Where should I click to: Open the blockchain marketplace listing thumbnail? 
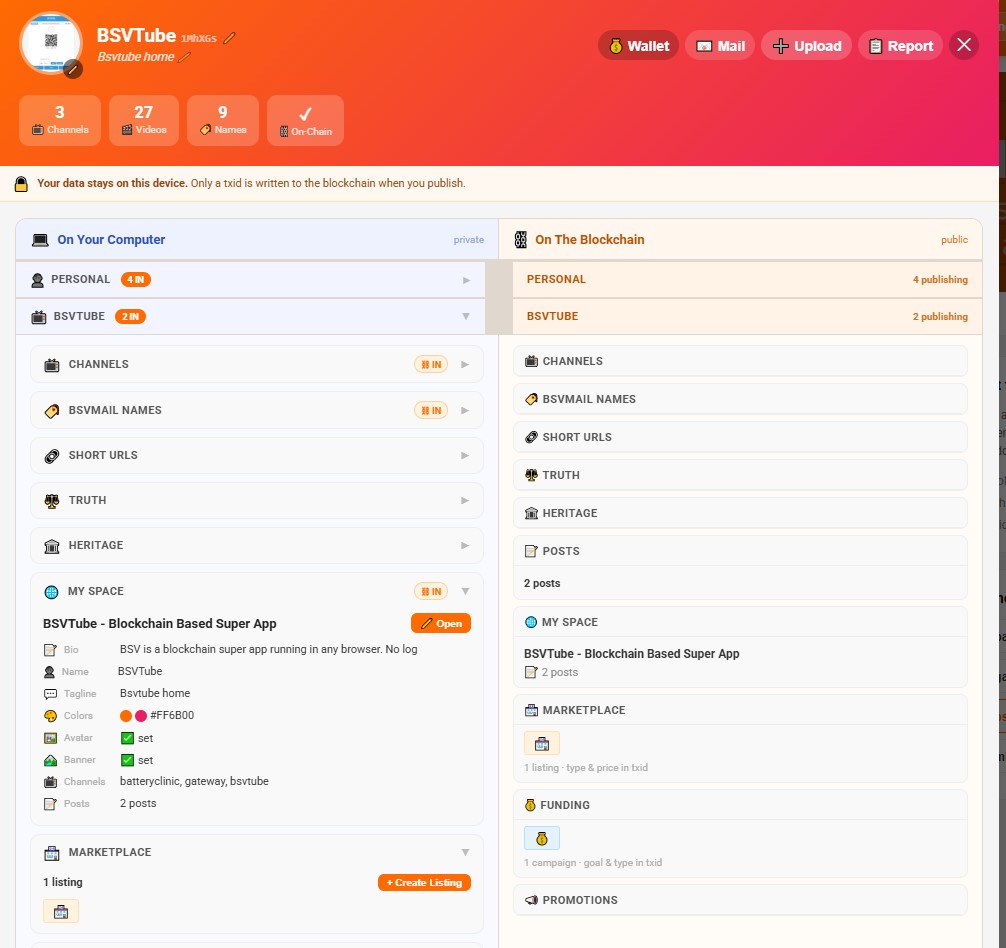542,743
